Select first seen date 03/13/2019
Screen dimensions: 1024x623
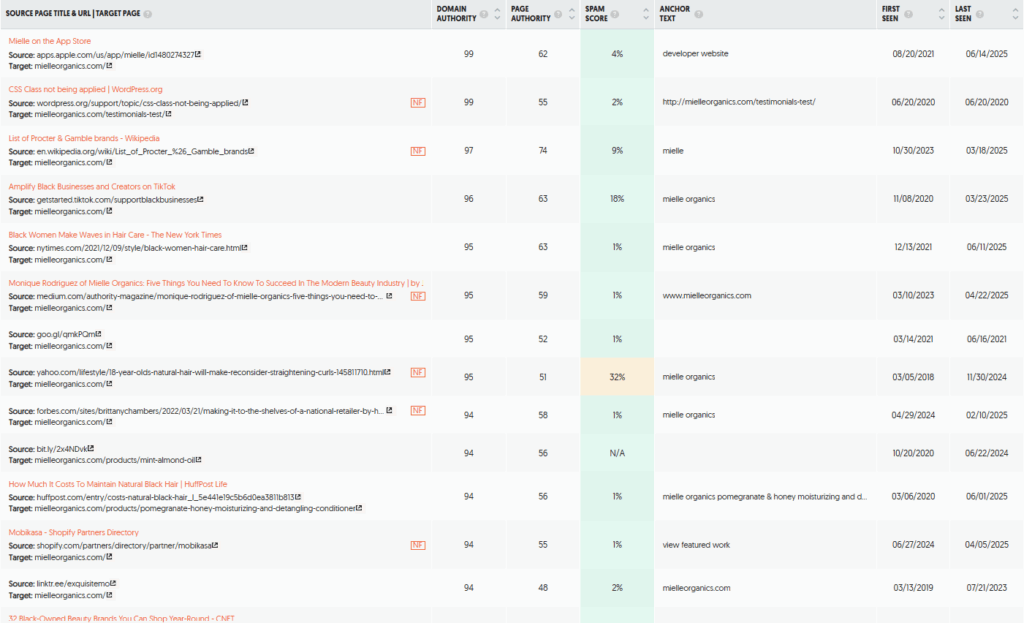tap(913, 588)
